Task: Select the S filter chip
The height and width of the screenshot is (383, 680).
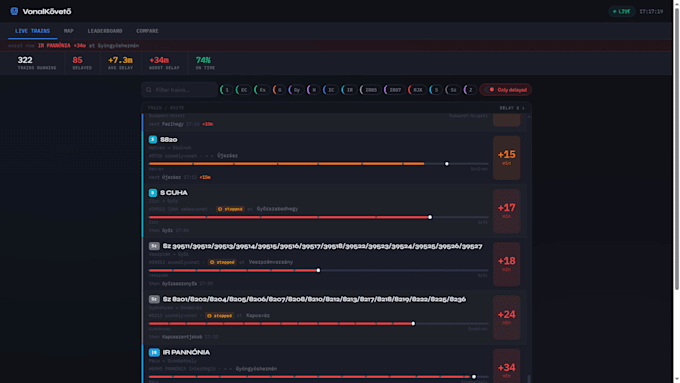Action: (x=436, y=90)
